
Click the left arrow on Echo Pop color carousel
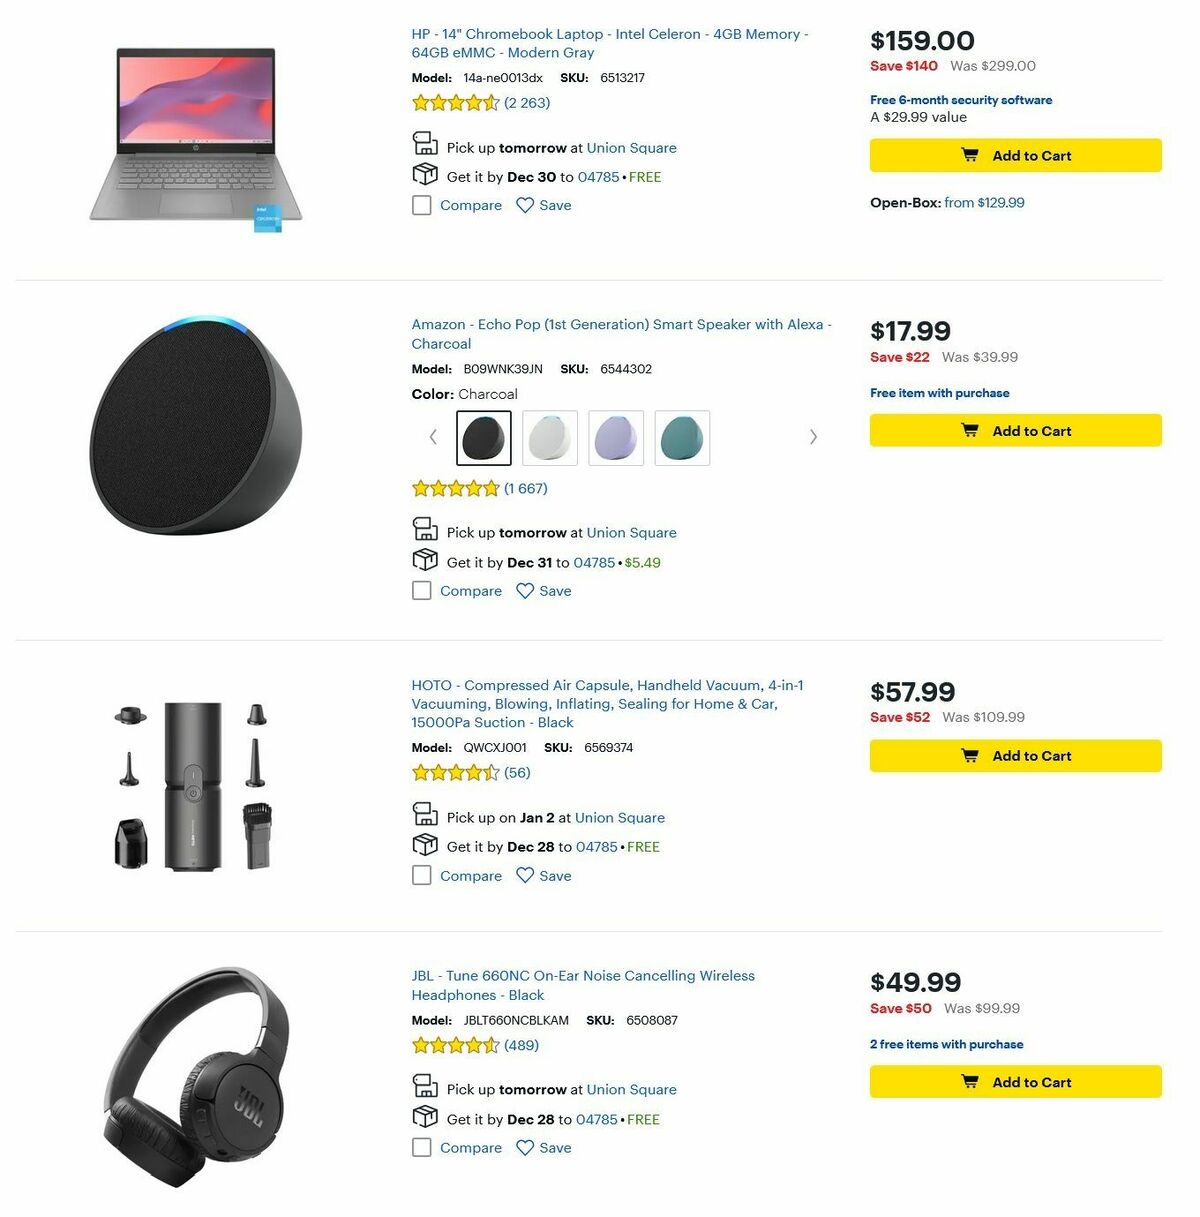(x=433, y=437)
